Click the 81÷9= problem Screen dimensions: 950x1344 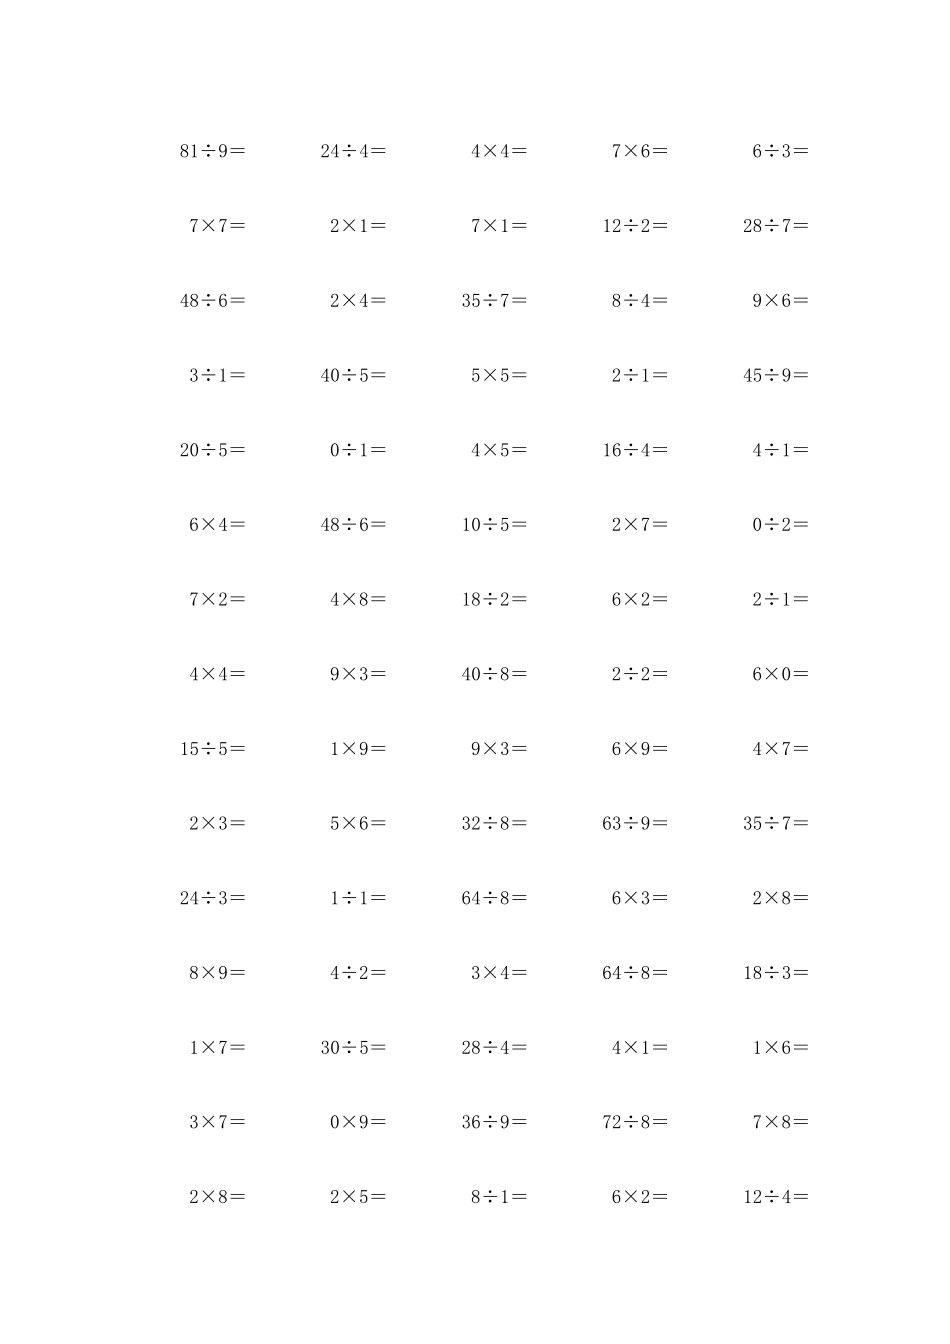coord(212,152)
